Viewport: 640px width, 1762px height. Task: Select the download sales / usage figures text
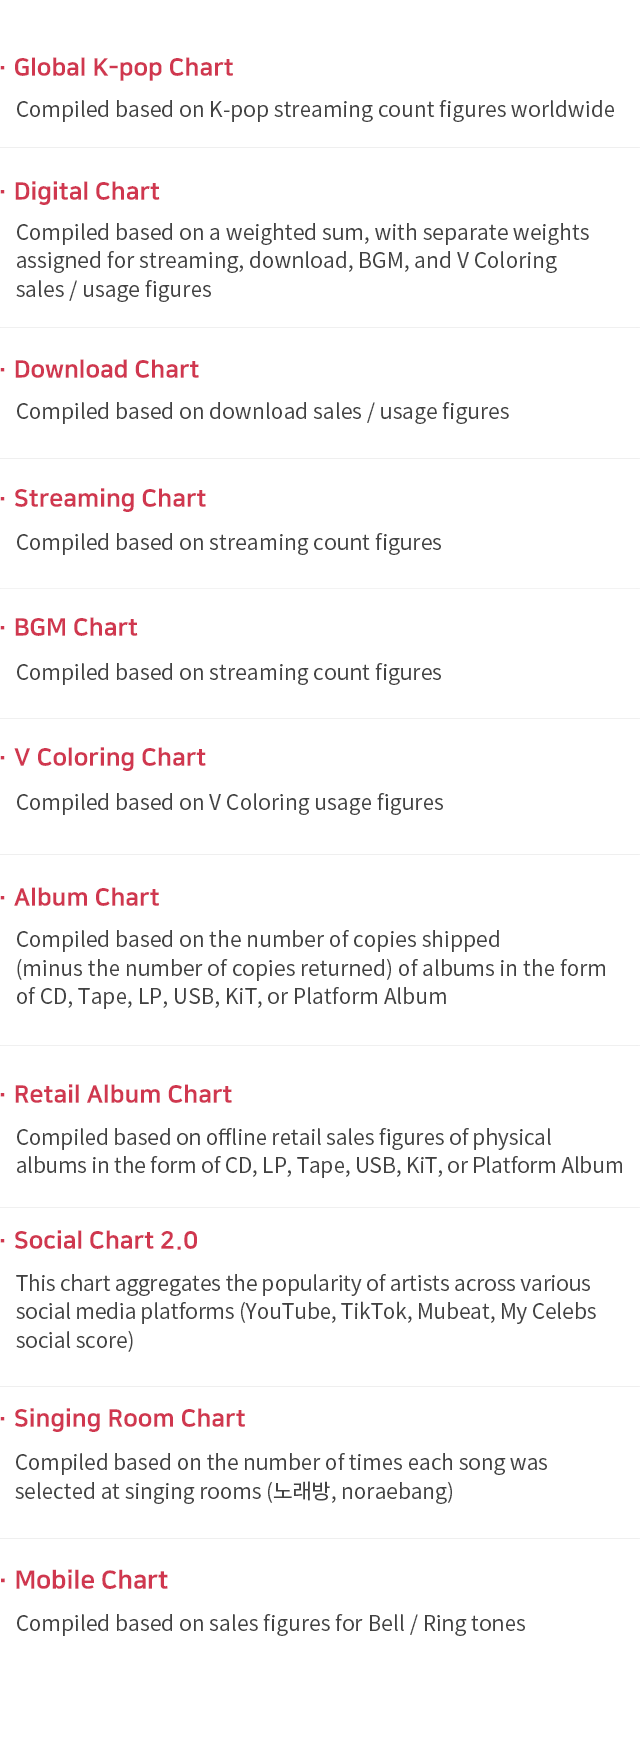[262, 411]
